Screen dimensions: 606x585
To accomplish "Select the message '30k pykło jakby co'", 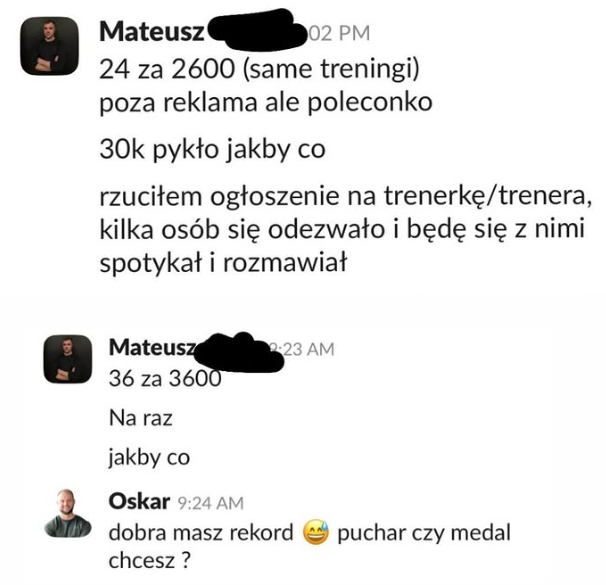I will tap(213, 150).
